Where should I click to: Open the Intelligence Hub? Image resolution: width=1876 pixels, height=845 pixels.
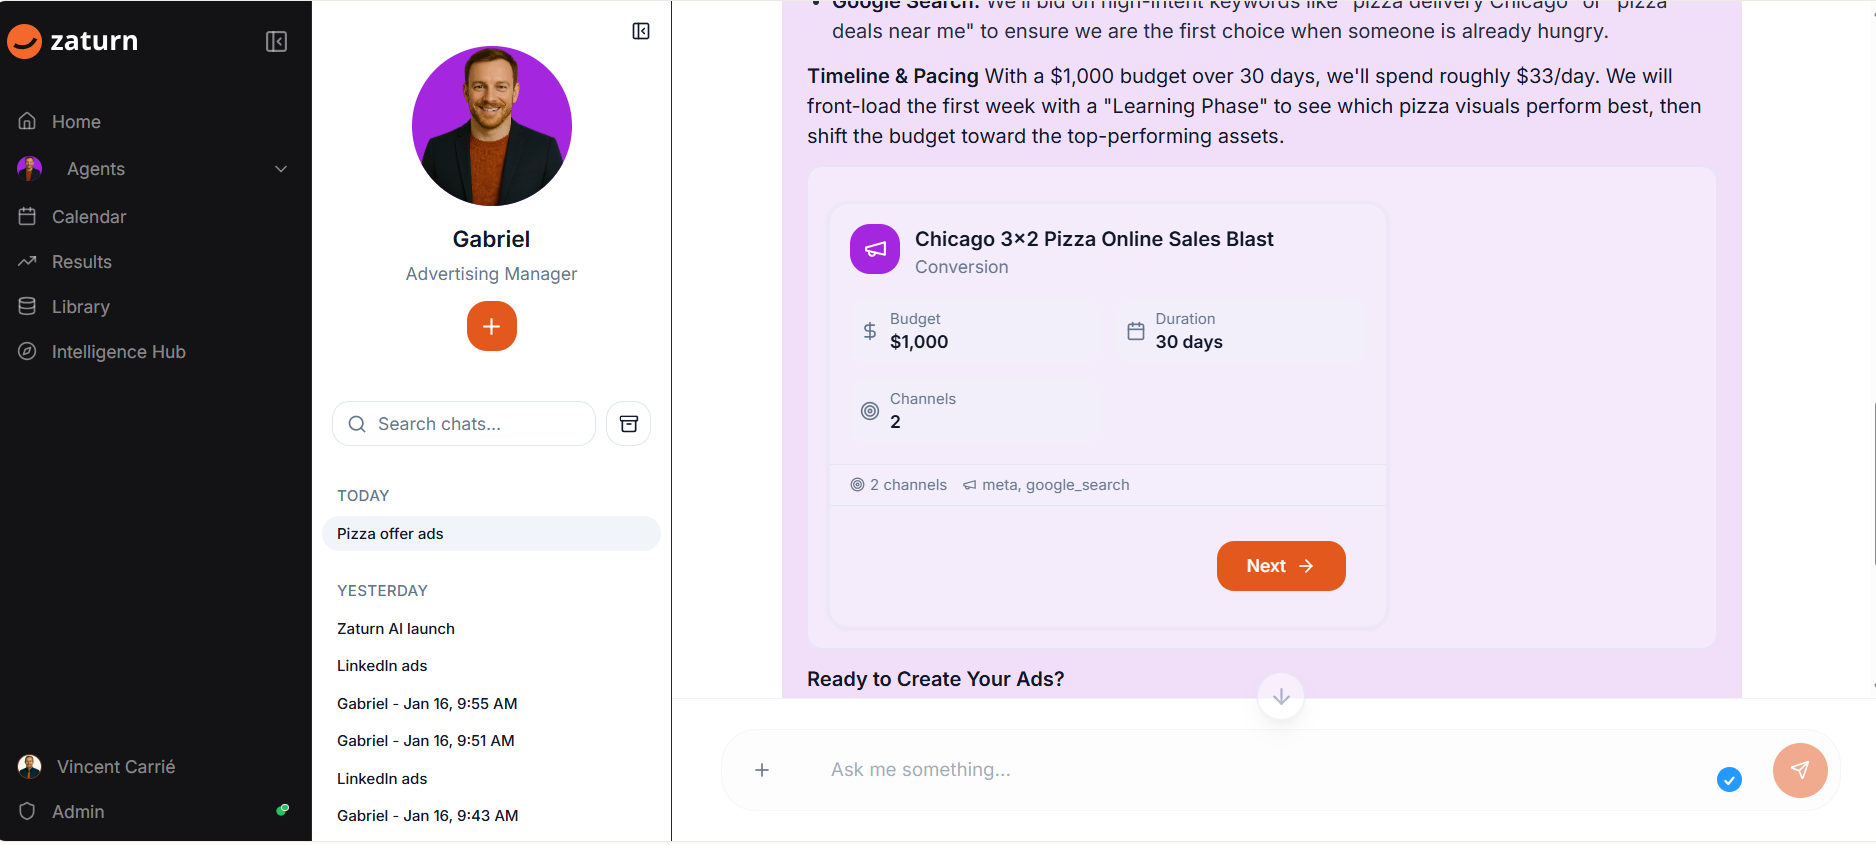[x=118, y=352]
